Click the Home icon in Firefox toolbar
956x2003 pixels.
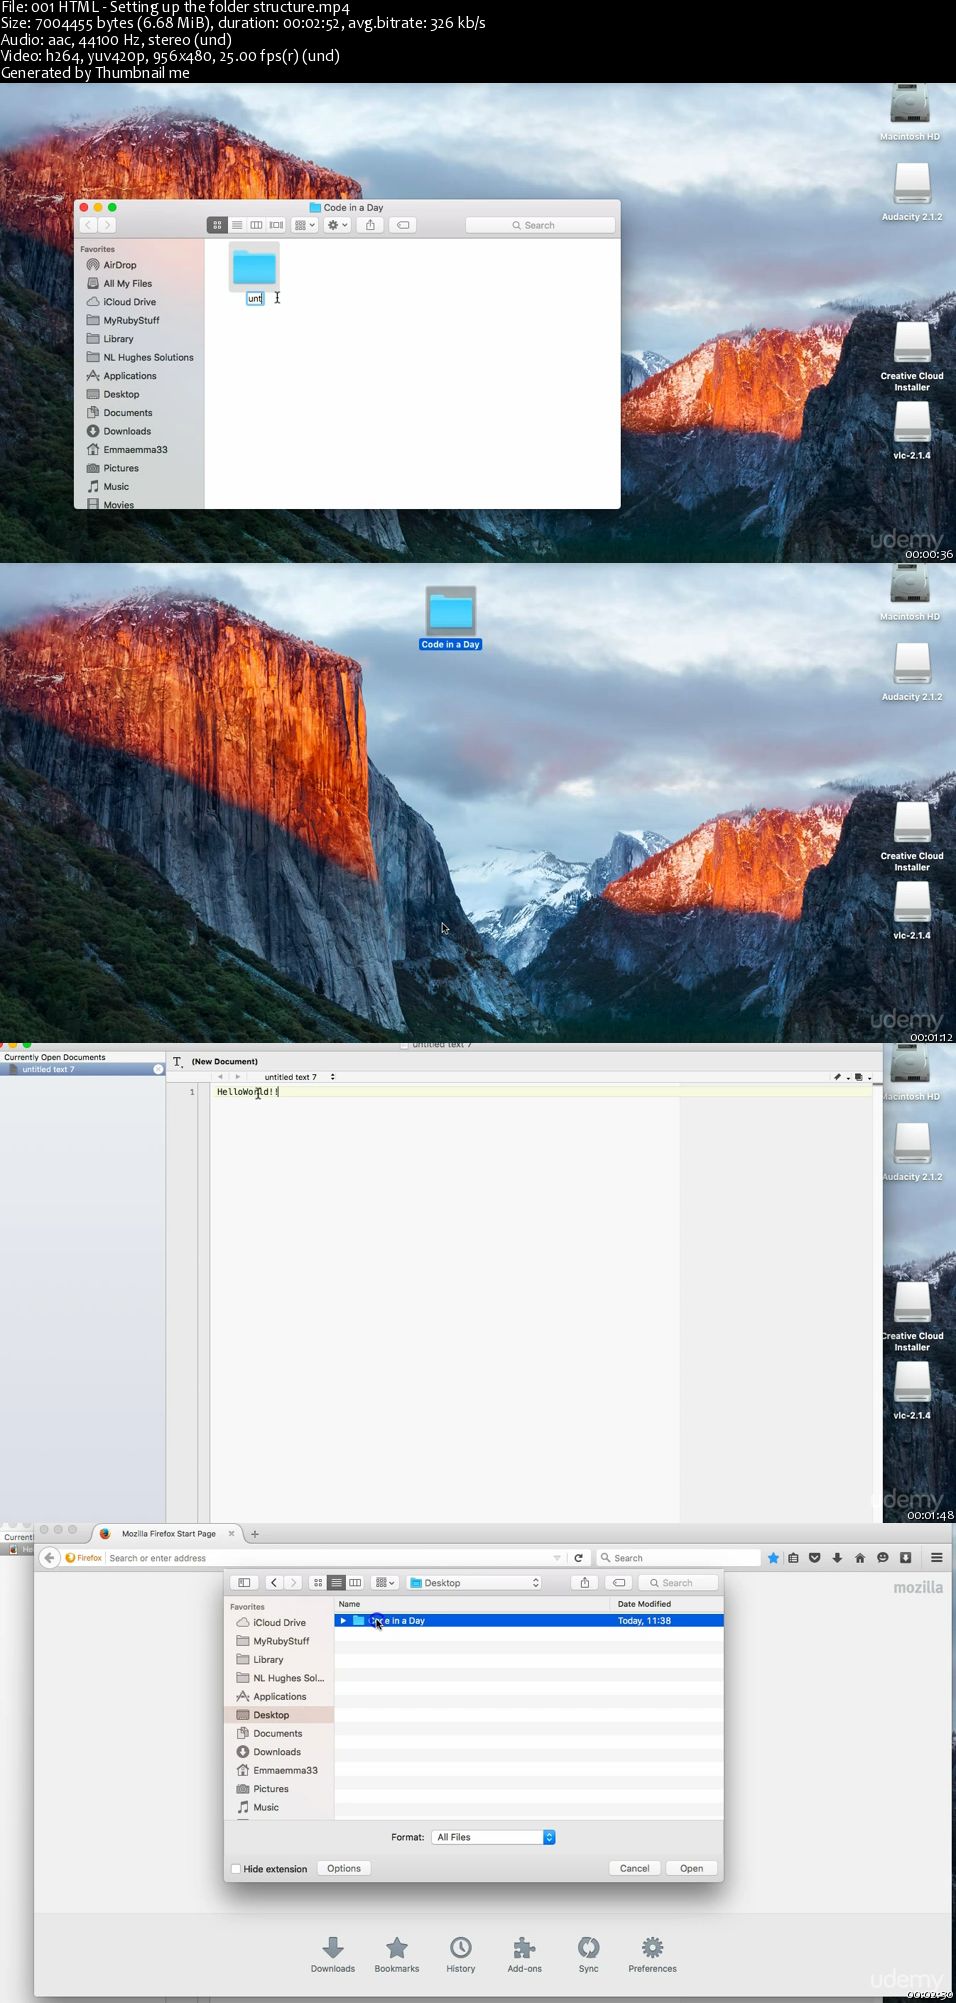point(860,1558)
